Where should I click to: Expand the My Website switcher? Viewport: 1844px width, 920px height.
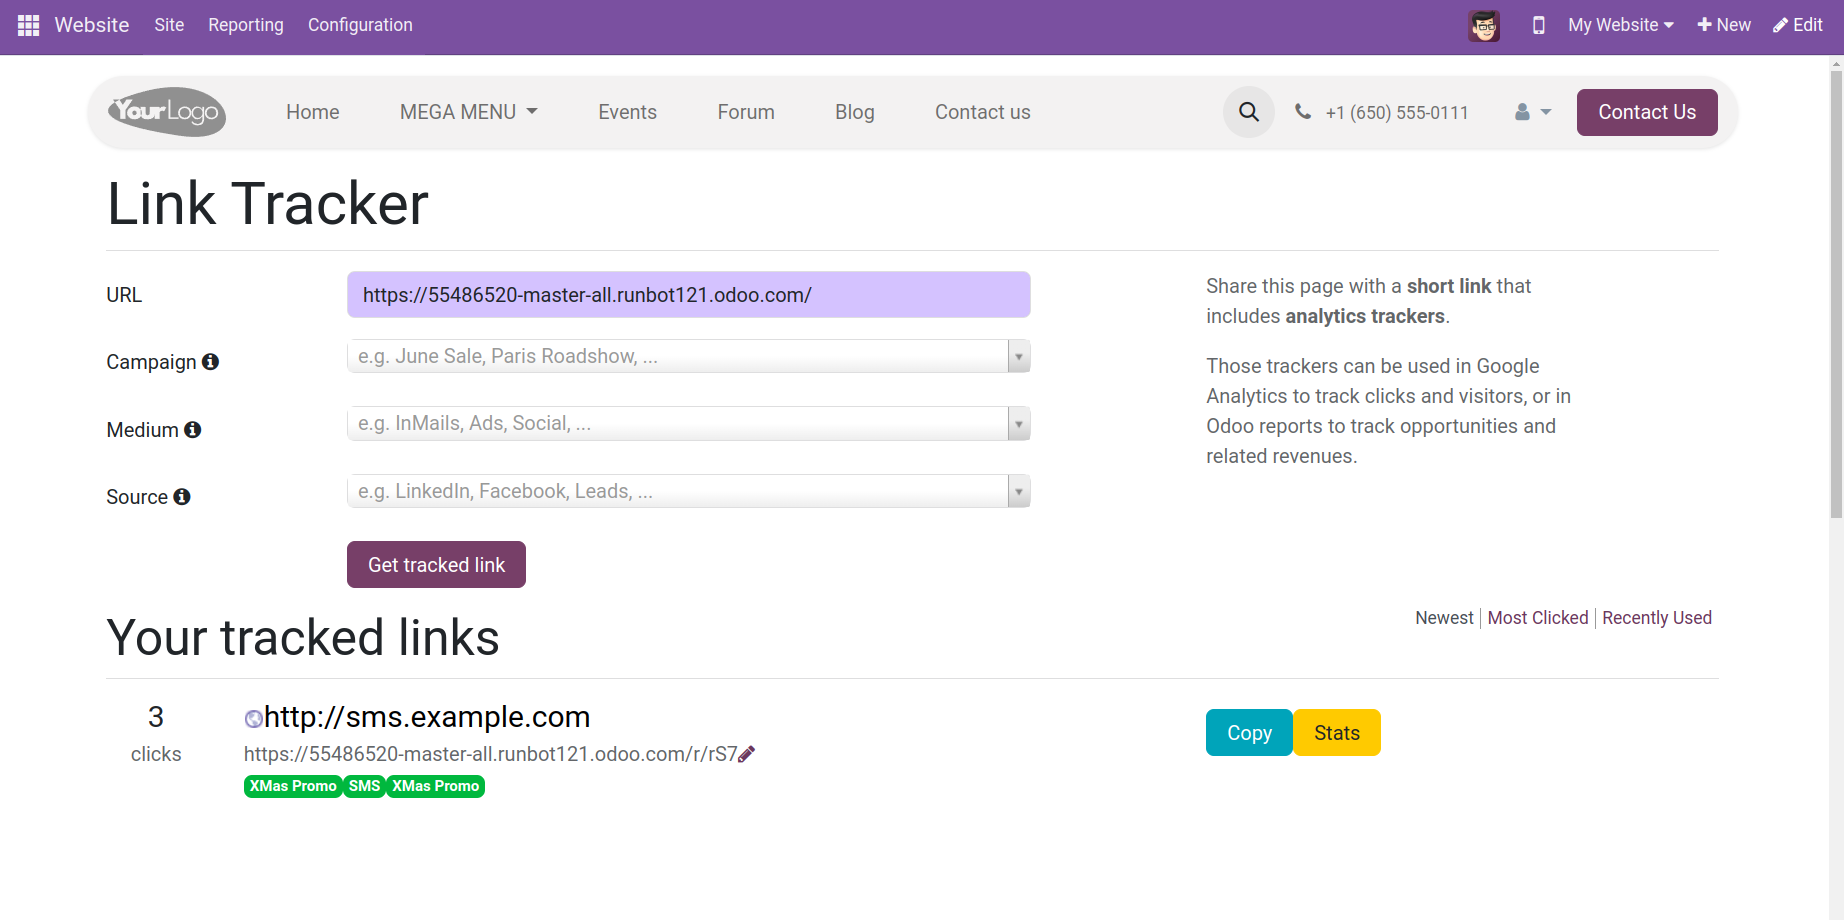coord(1621,25)
